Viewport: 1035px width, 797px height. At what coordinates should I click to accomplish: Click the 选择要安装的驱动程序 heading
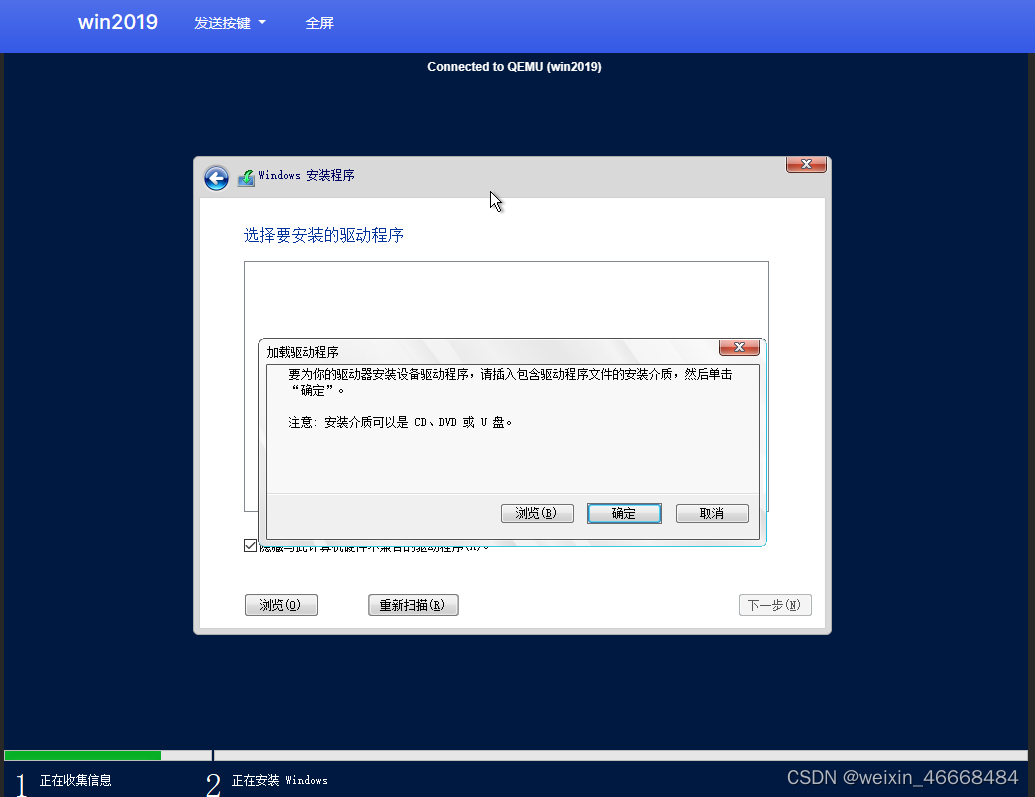point(323,235)
